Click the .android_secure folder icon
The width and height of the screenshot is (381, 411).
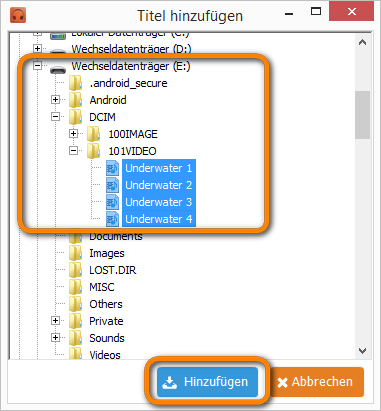(76, 83)
